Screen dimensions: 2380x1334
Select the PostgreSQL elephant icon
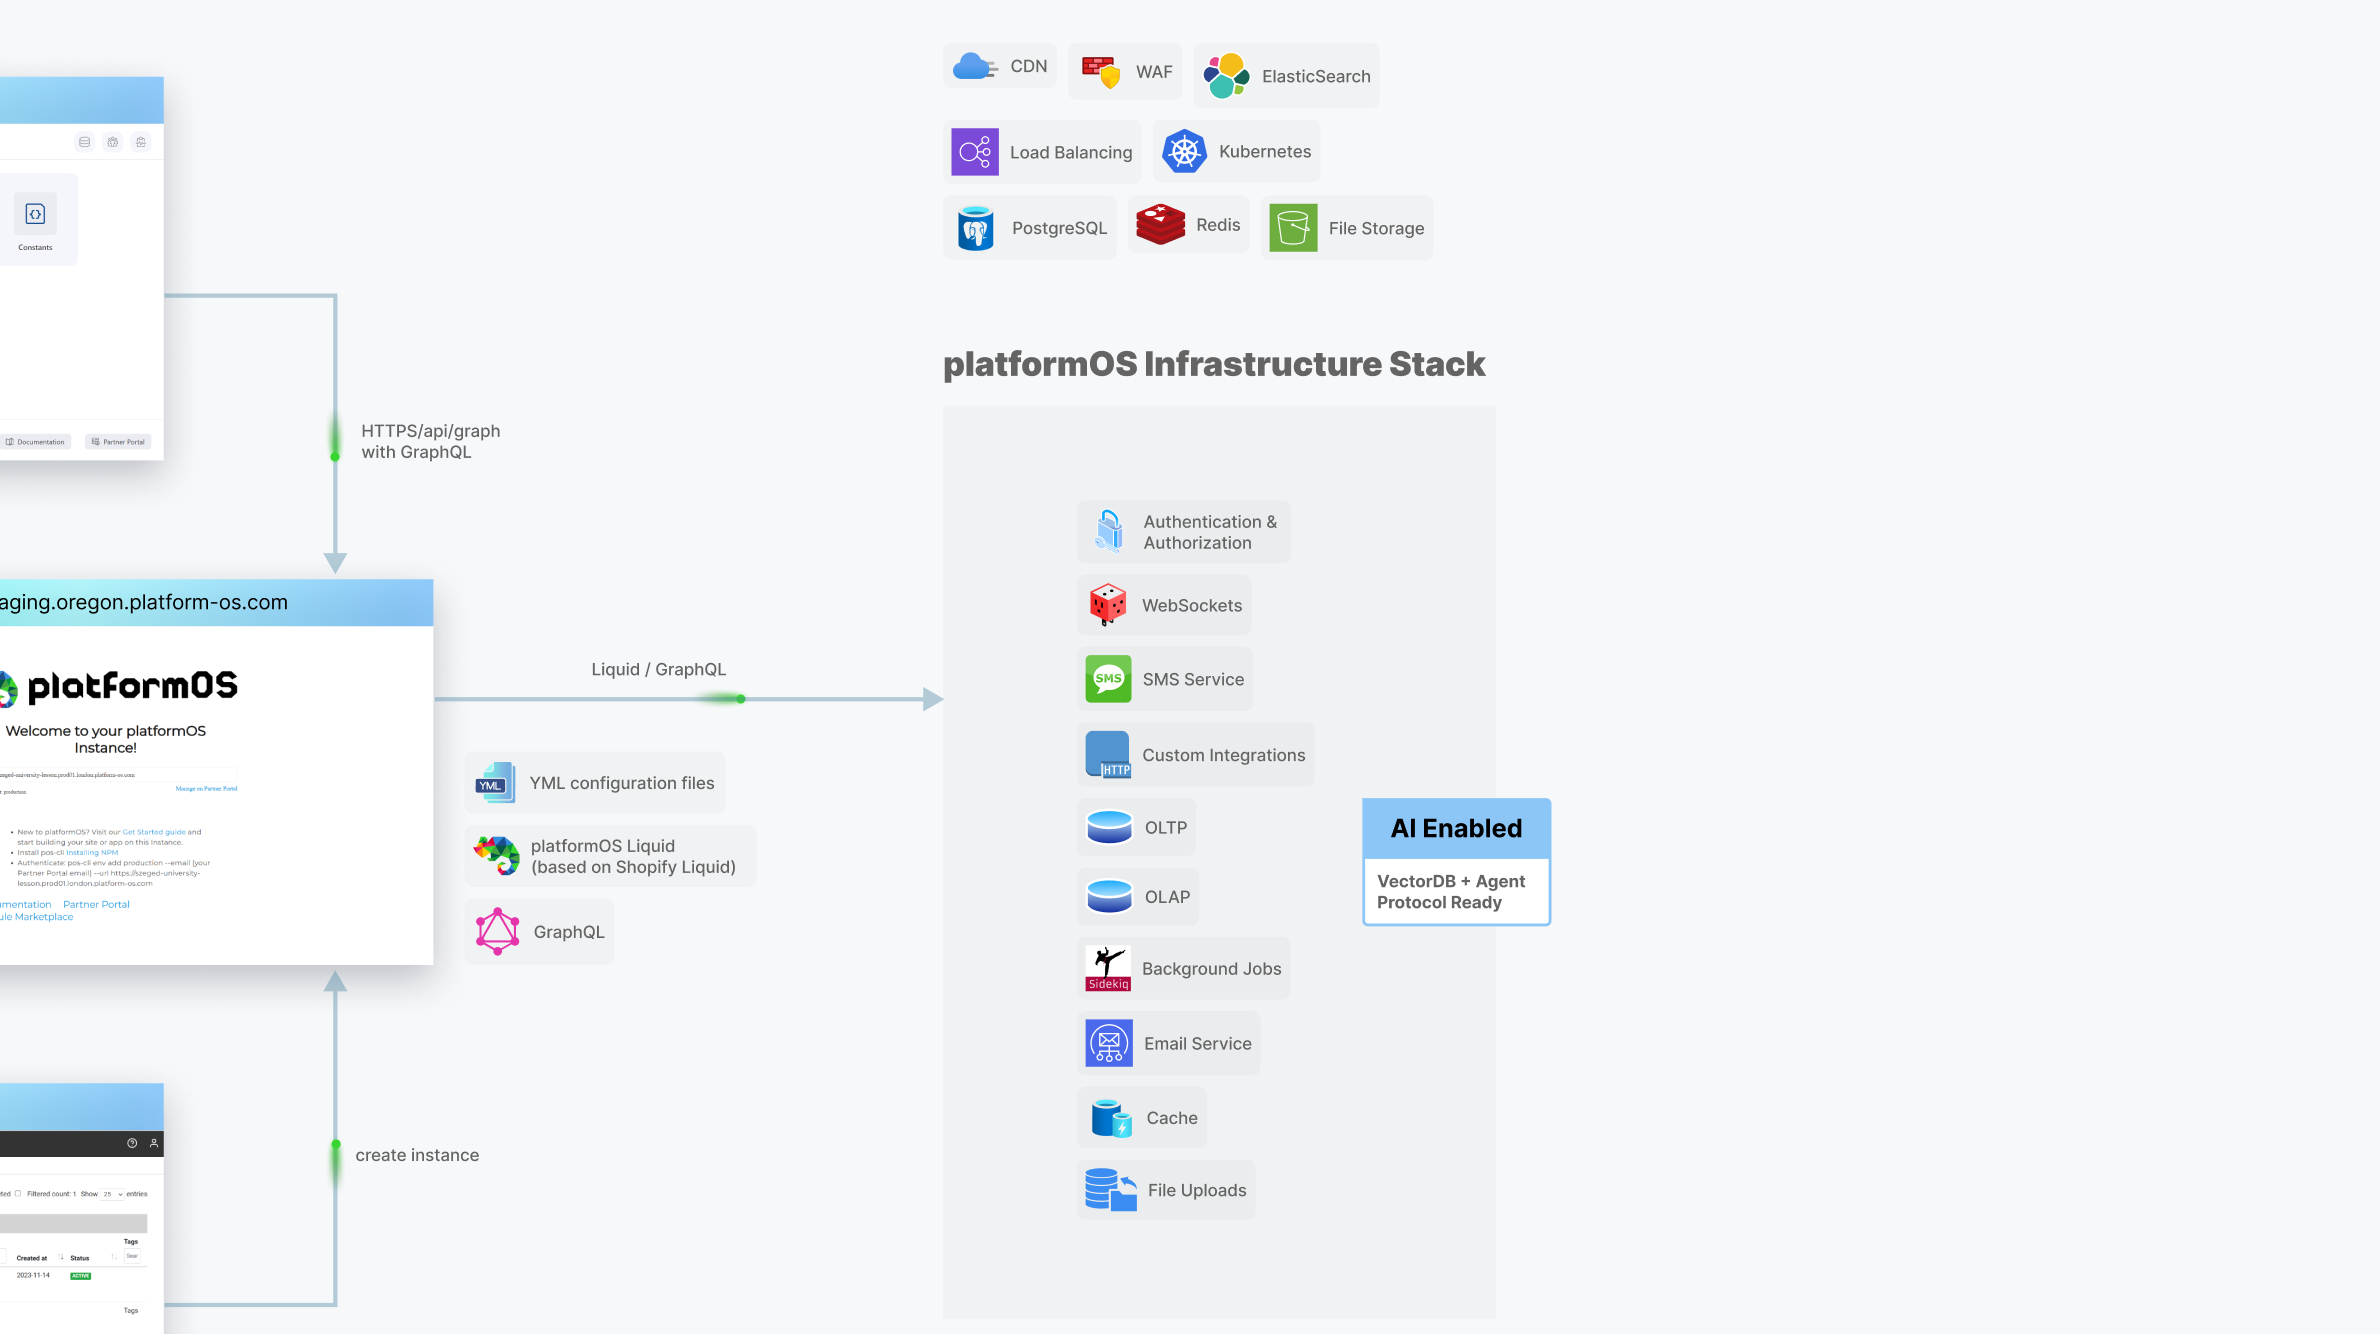[x=974, y=227]
